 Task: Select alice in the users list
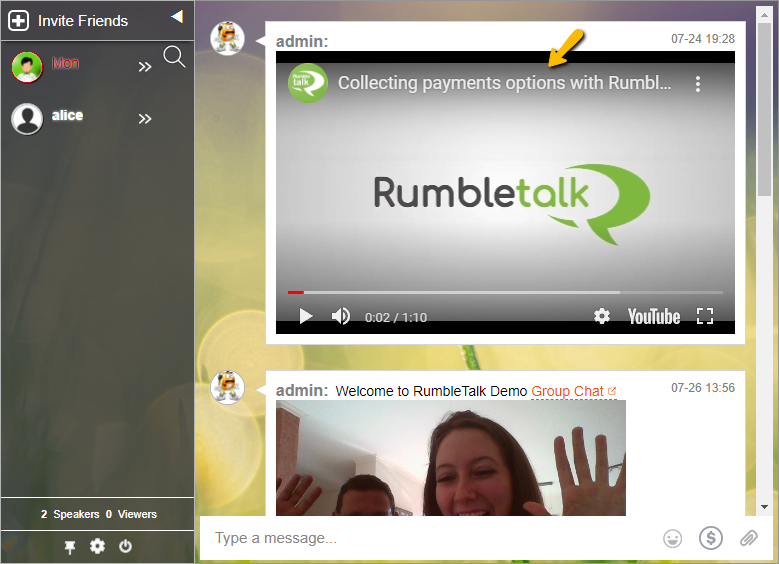pos(67,116)
